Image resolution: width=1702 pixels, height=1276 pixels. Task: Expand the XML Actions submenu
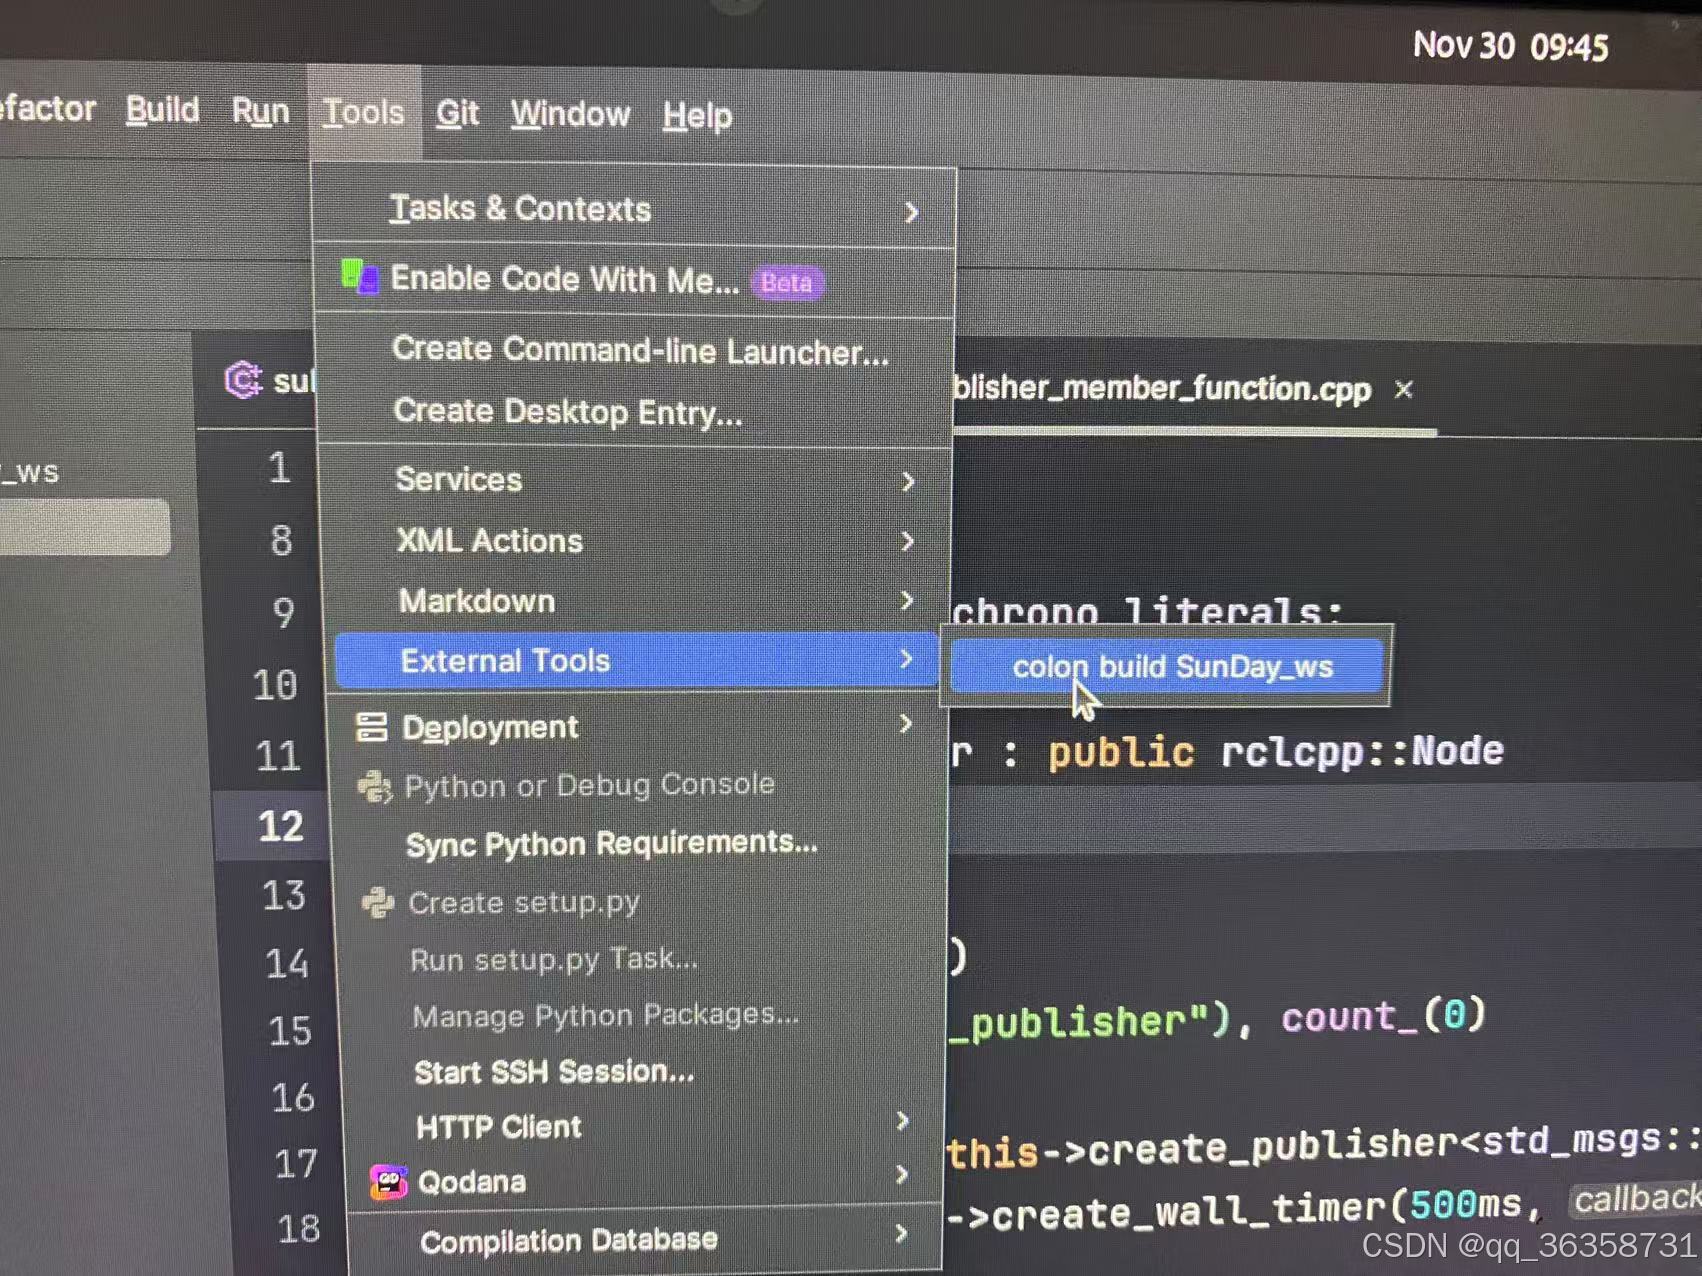coord(909,541)
